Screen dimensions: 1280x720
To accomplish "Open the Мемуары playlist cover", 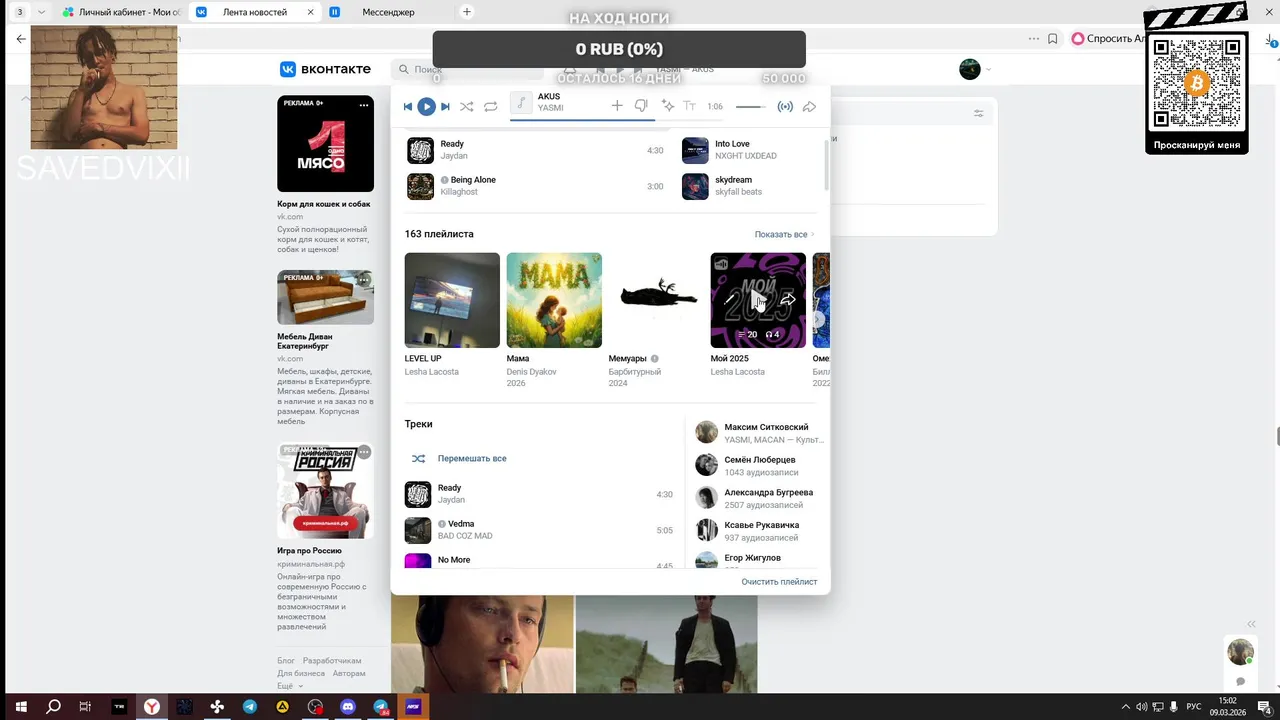I will pyautogui.click(x=656, y=300).
